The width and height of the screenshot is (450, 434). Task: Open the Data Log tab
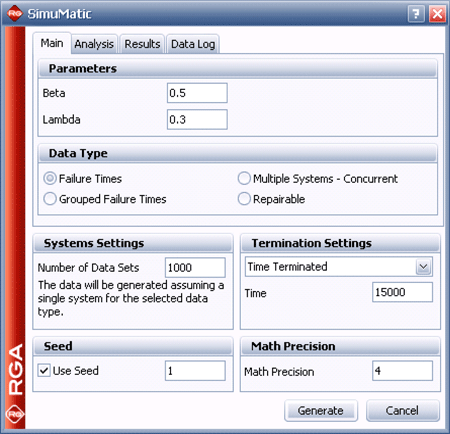[193, 44]
